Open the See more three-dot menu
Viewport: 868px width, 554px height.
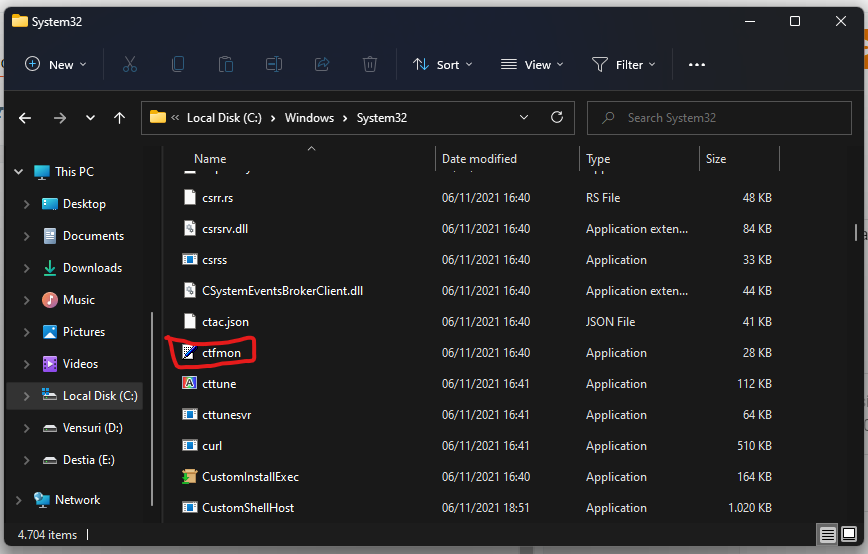696,65
